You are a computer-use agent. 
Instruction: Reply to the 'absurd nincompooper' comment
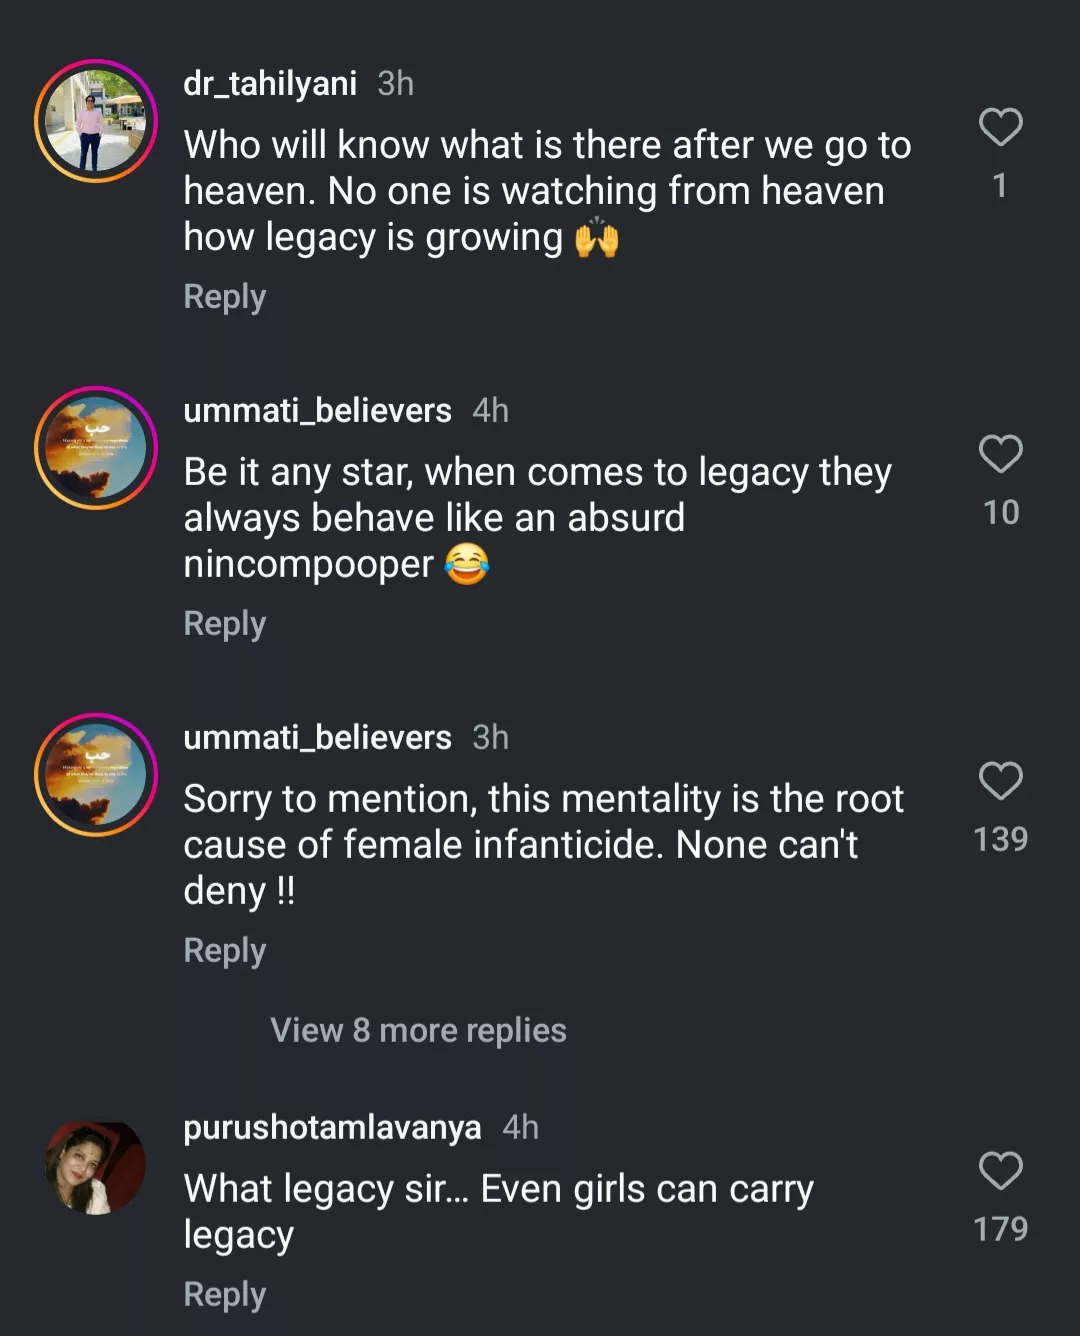pos(225,624)
